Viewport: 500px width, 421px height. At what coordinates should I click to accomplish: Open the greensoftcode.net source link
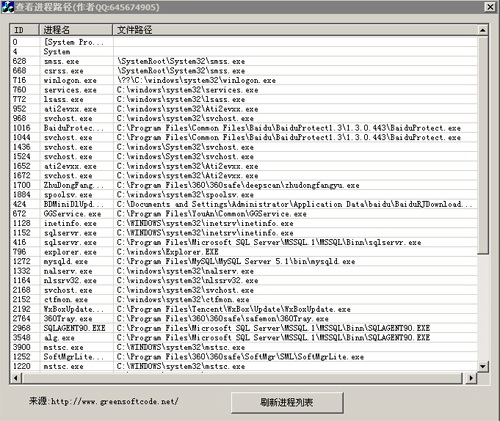coord(114,401)
